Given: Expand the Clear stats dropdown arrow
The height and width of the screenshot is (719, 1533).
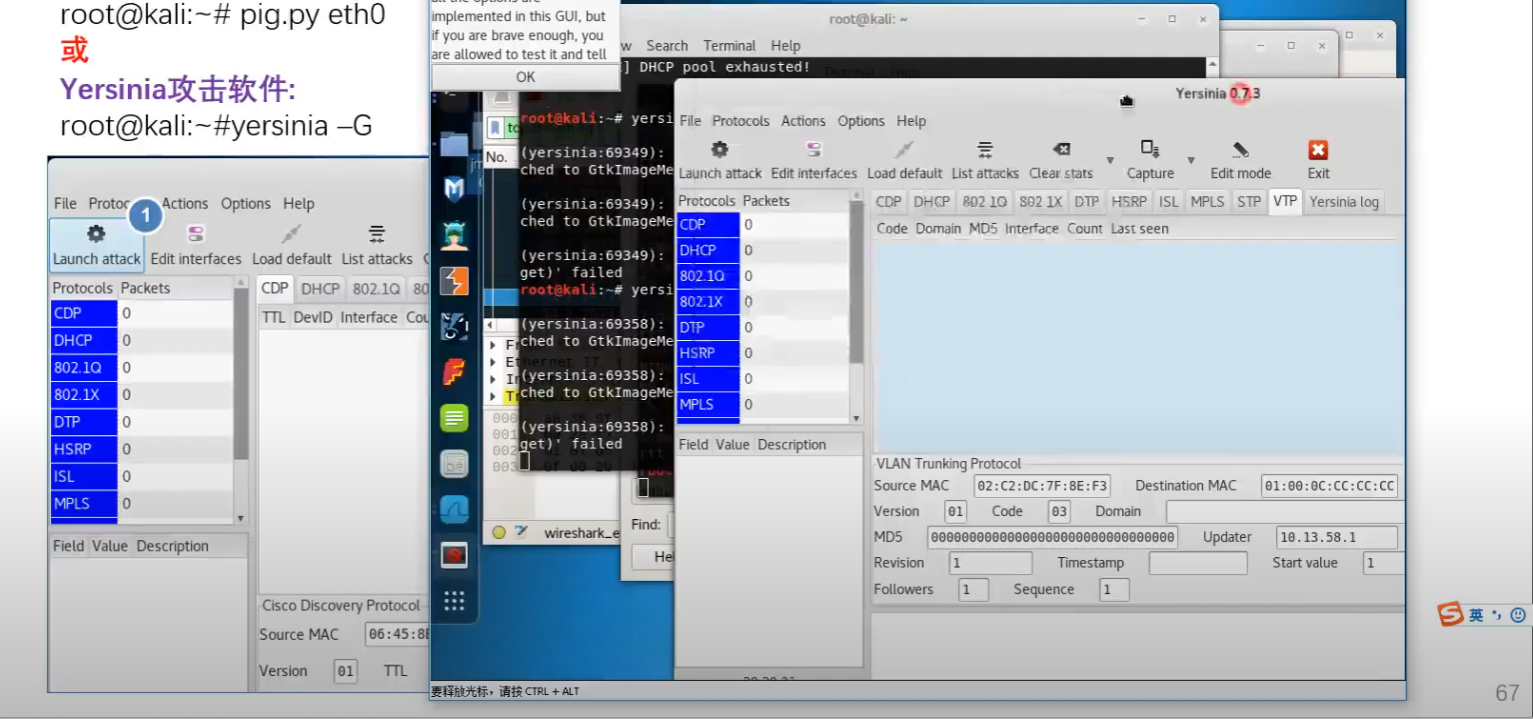Looking at the screenshot, I should (x=1110, y=160).
